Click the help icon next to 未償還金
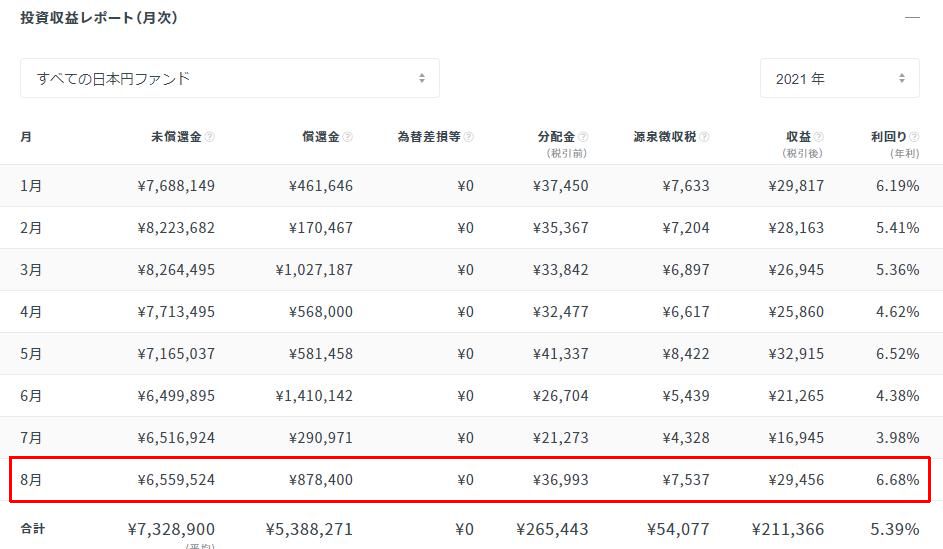The height and width of the screenshot is (549, 943). [x=209, y=137]
